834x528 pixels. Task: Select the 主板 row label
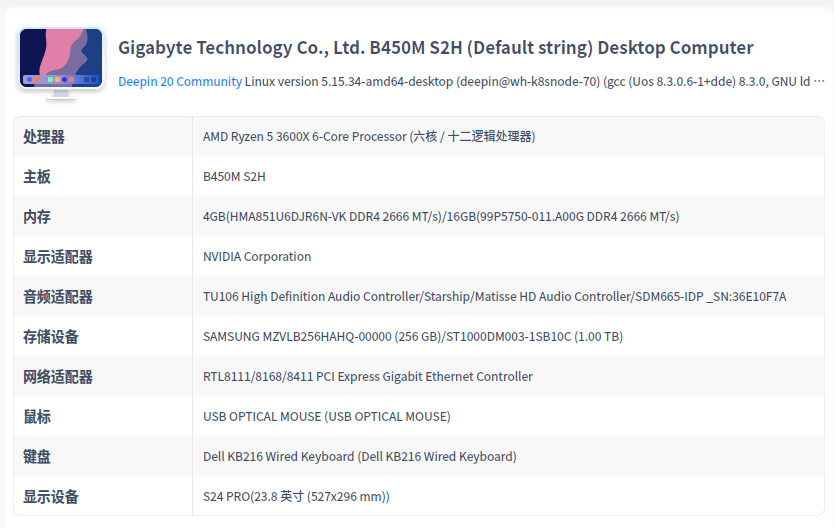point(37,177)
